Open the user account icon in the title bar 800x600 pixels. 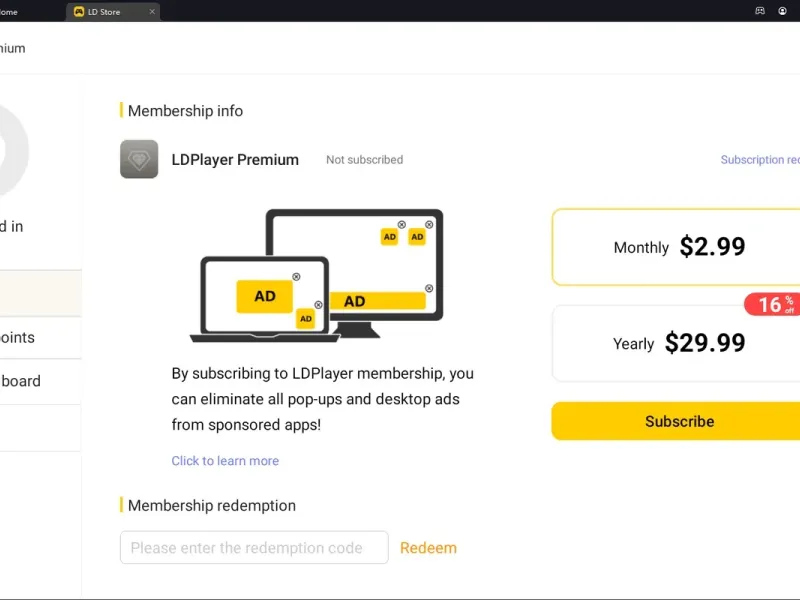(x=783, y=11)
